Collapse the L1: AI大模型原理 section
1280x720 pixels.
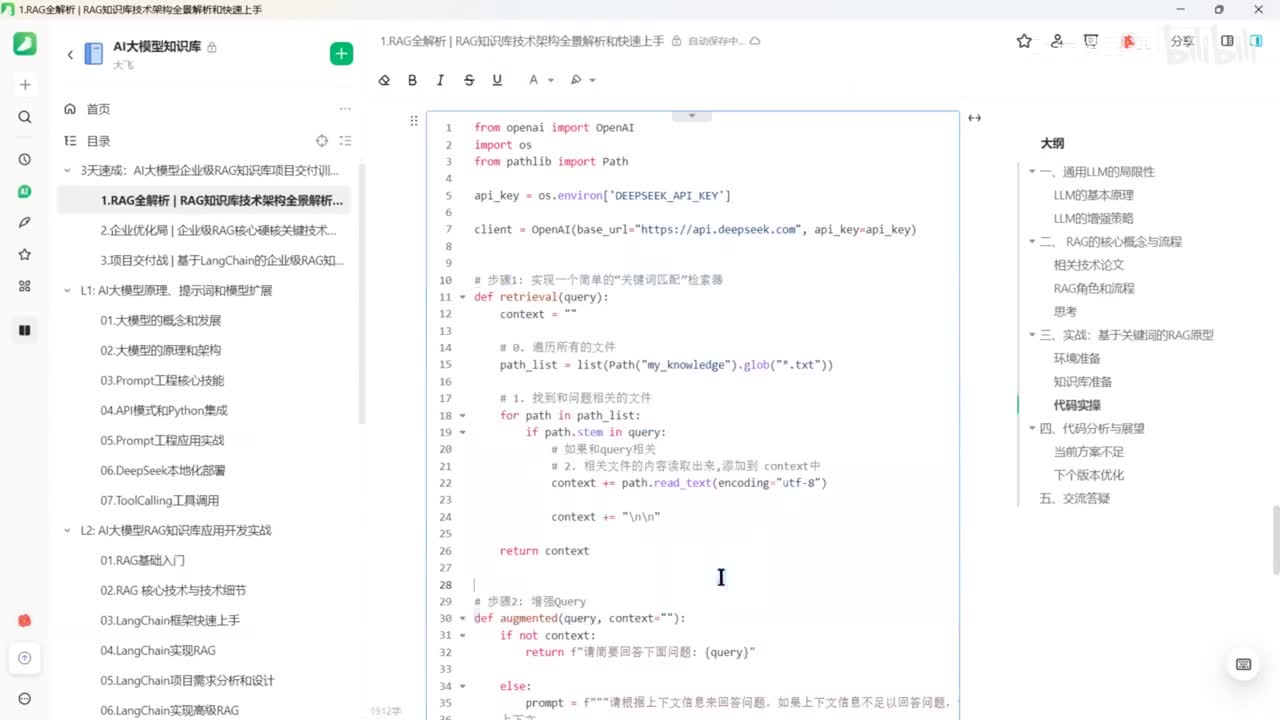click(x=67, y=291)
